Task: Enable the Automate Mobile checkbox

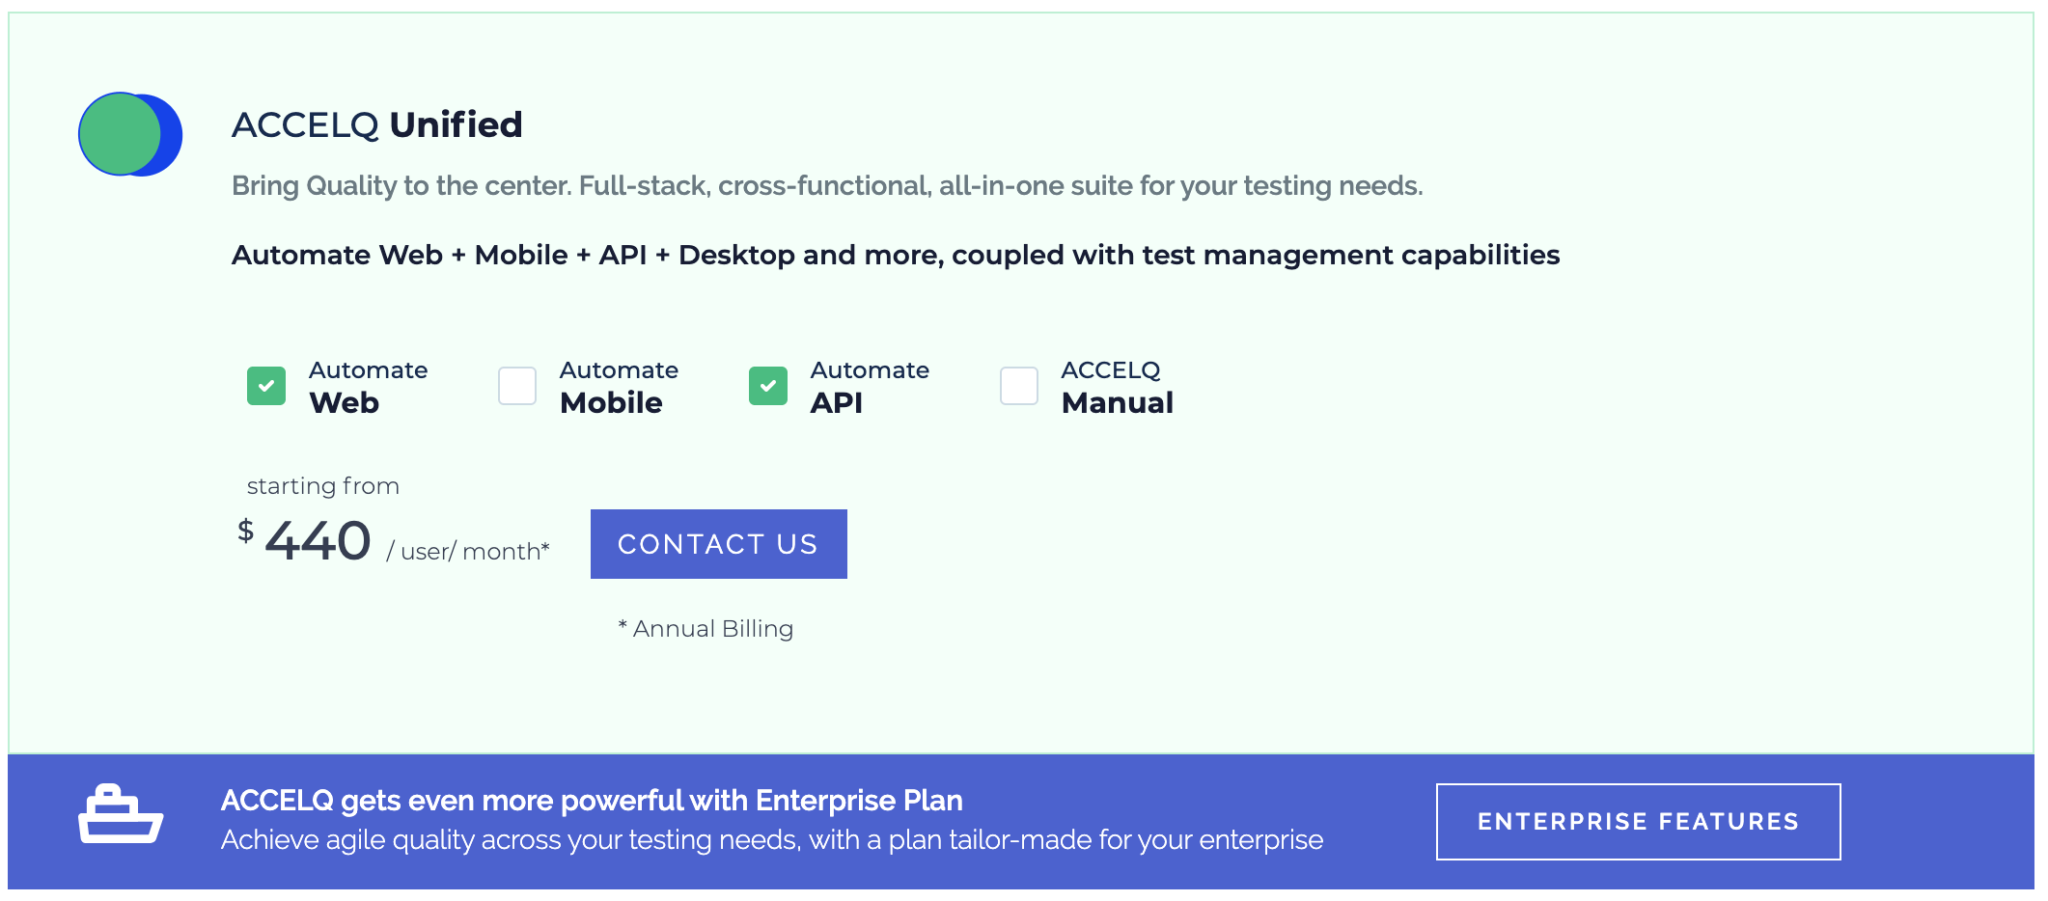Action: tap(517, 386)
